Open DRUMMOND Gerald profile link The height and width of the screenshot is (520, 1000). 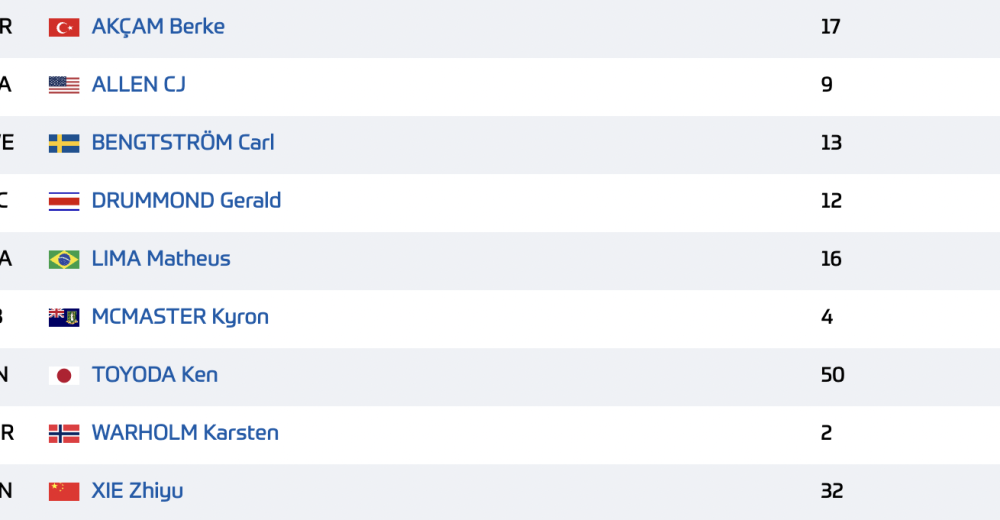point(186,200)
